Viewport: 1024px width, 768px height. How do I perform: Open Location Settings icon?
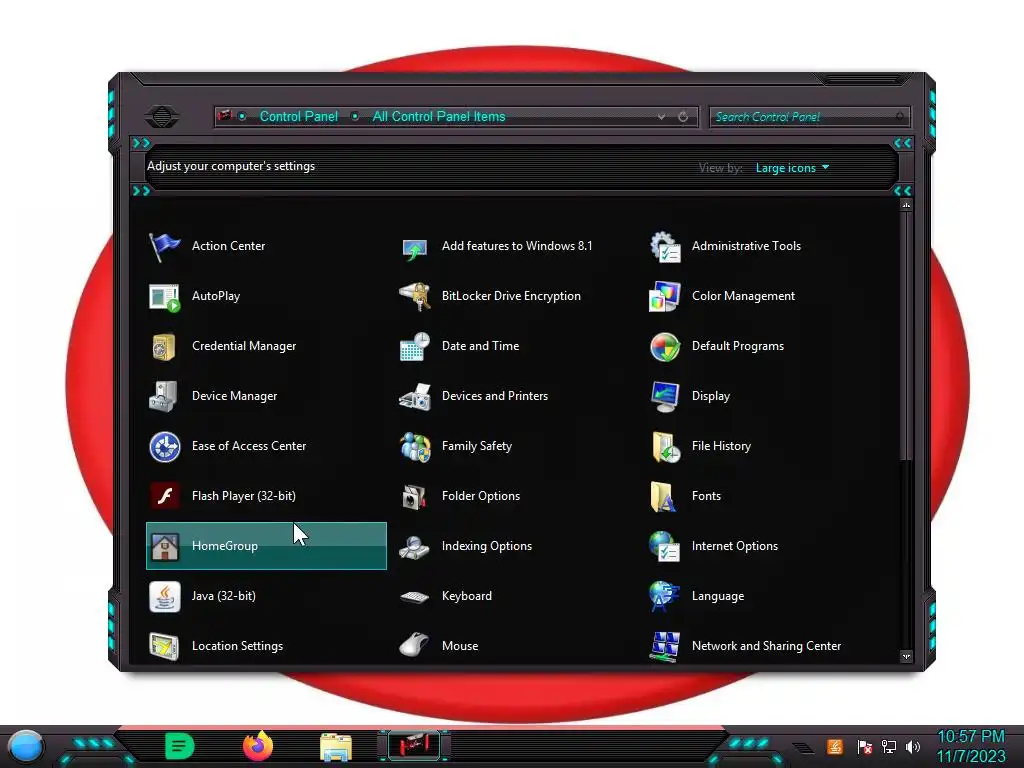point(165,647)
